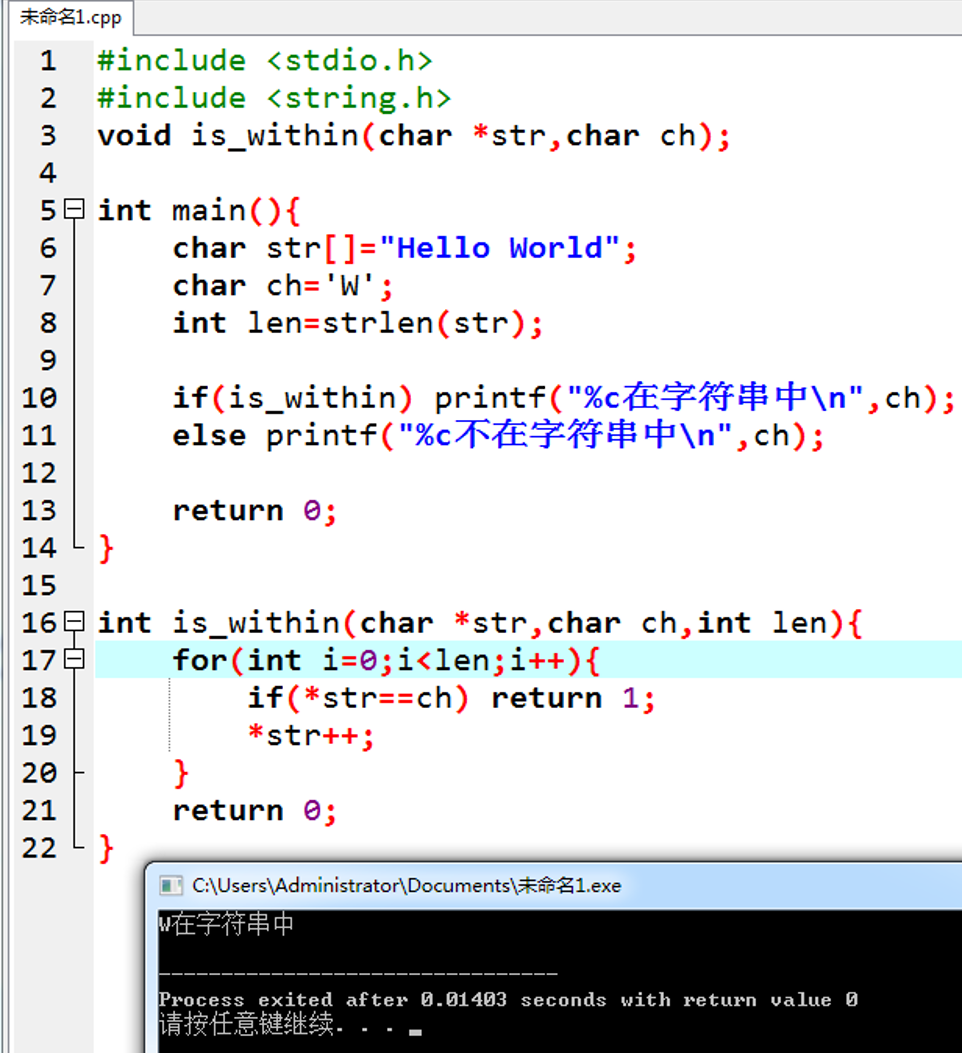Click the "Hello World" string literal

[x=499, y=248]
